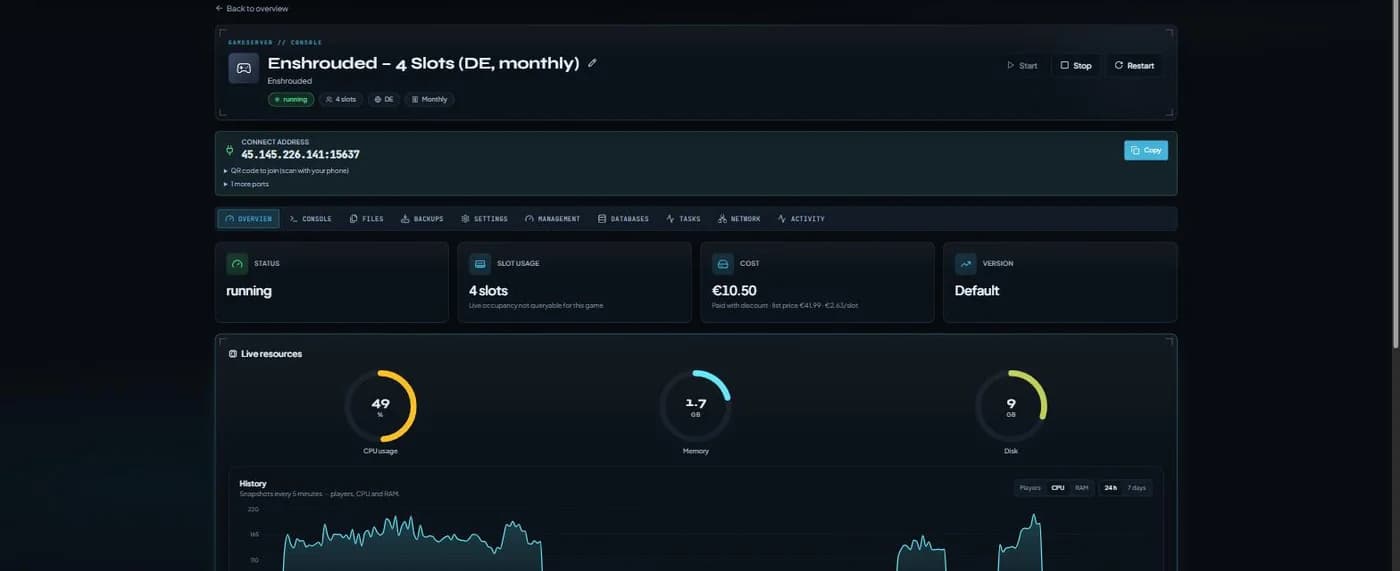The image size is (1400, 571).
Task: Click the server title Enshrouded - 4 Slots
Action: [x=424, y=63]
